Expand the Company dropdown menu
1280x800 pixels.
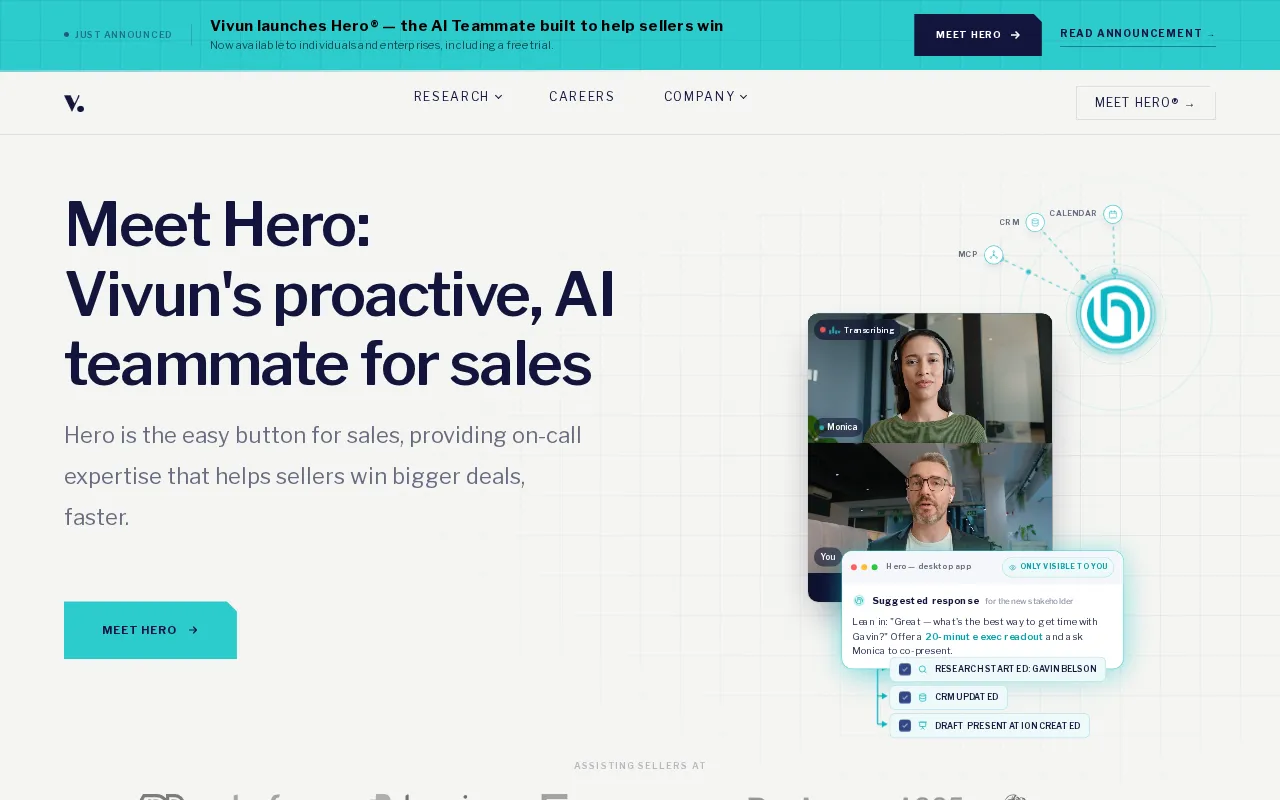pyautogui.click(x=706, y=97)
